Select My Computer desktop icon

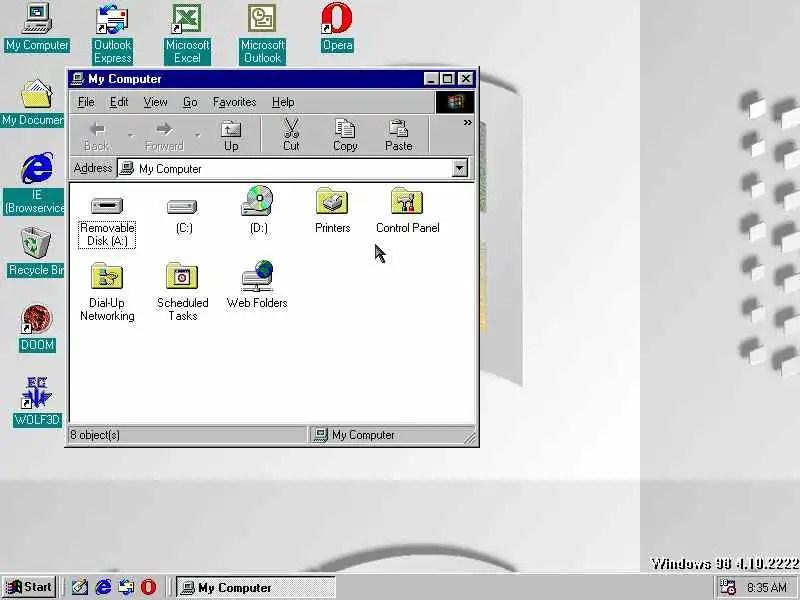coord(37,27)
